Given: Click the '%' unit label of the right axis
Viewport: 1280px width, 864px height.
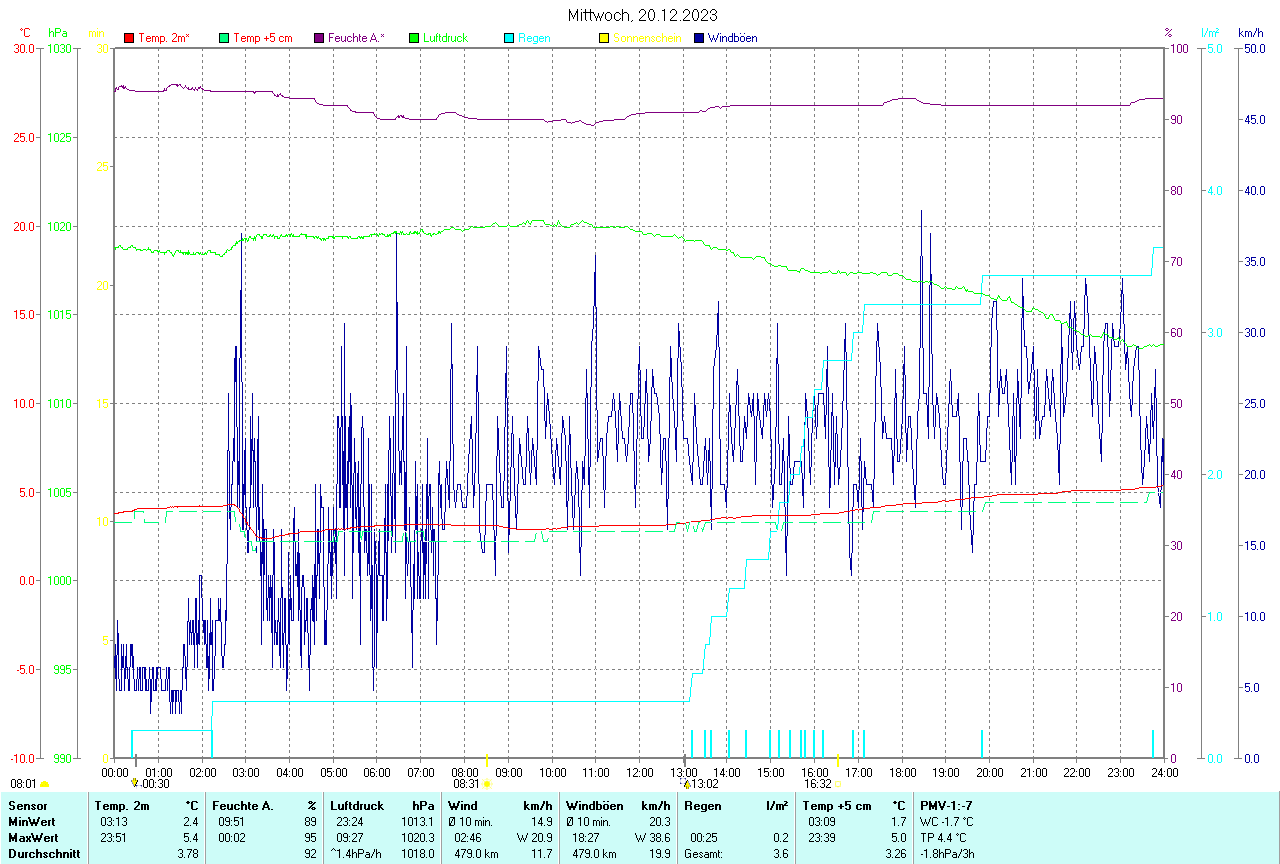Looking at the screenshot, I should pos(1167,33).
